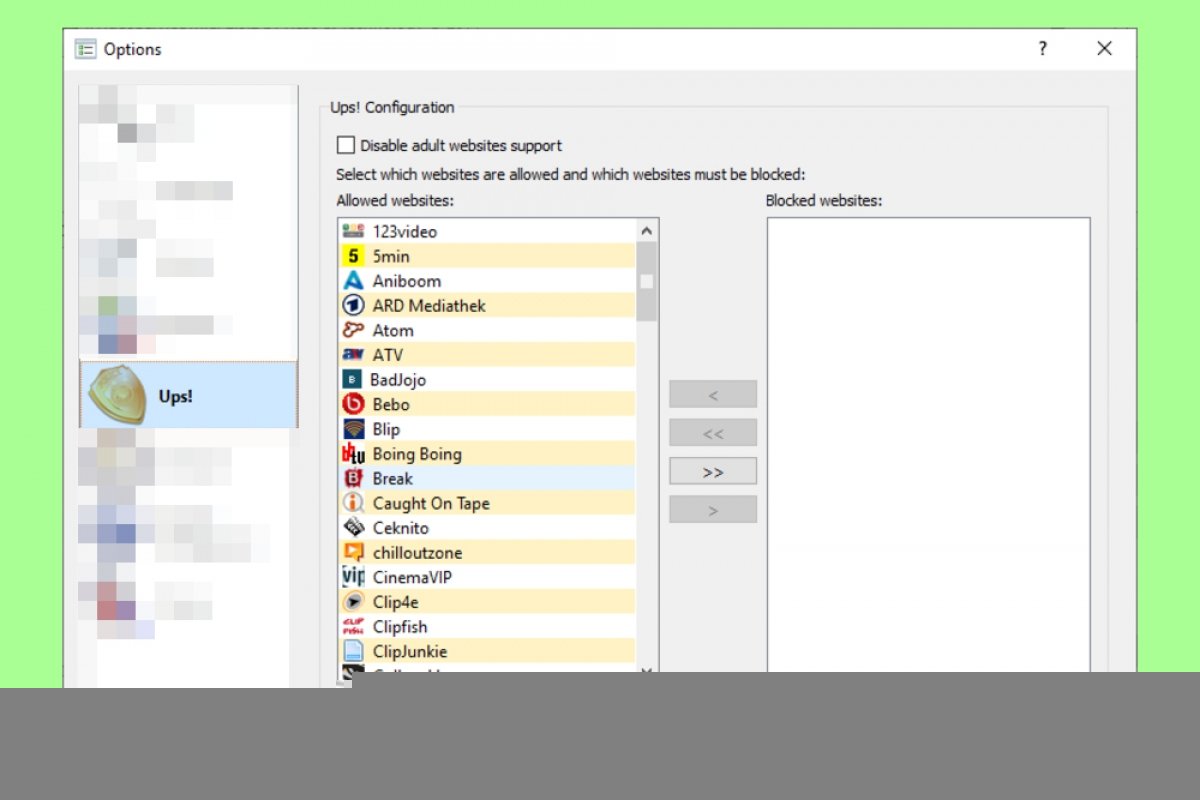Click the red Bebo icon

[353, 404]
